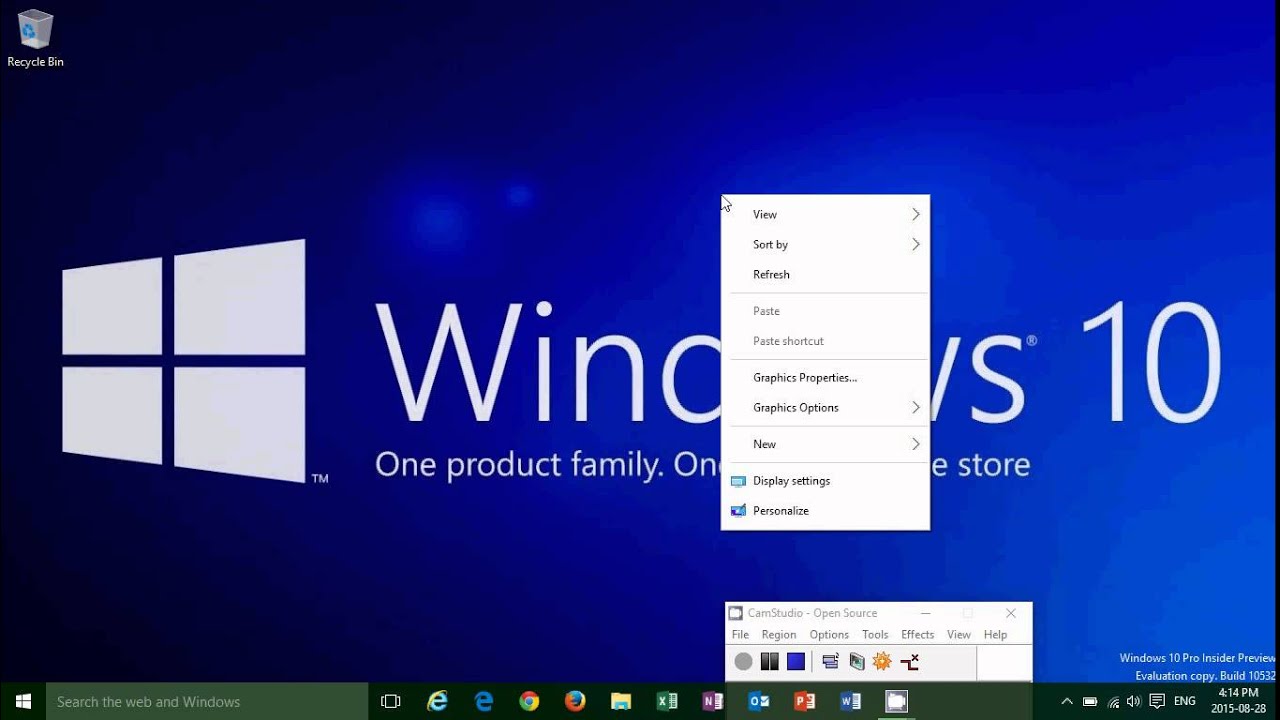Pause recording in CamStudio toolbar
The height and width of the screenshot is (720, 1280).
[769, 661]
